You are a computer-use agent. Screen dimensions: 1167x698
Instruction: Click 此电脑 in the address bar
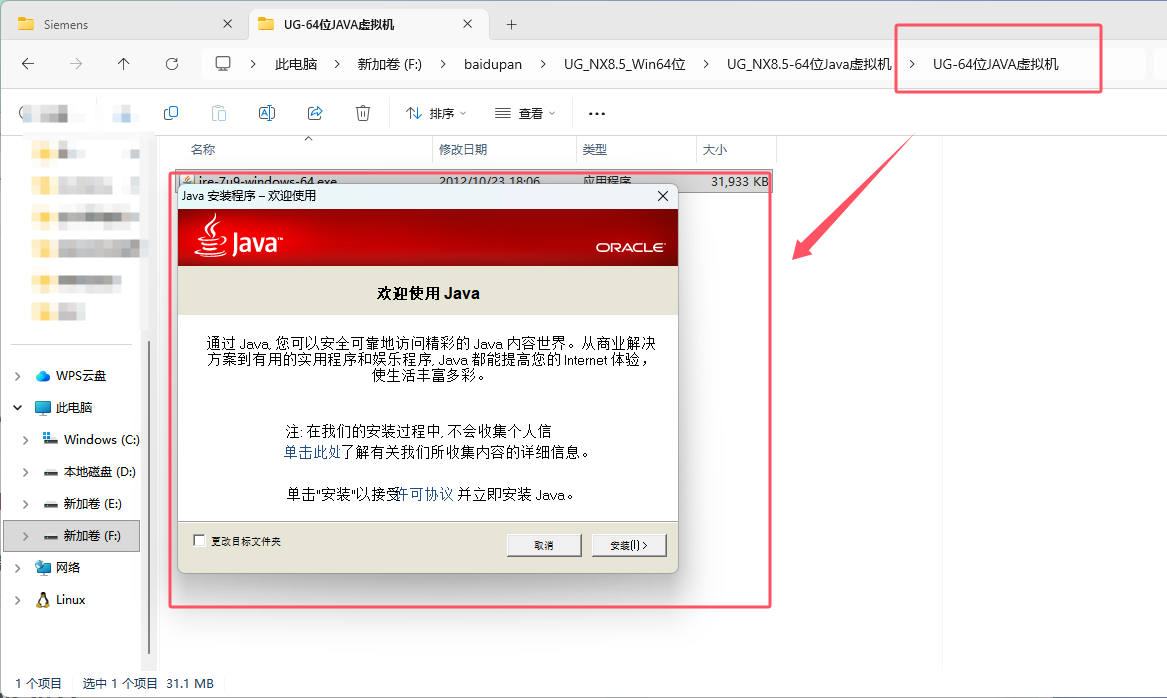(x=296, y=64)
